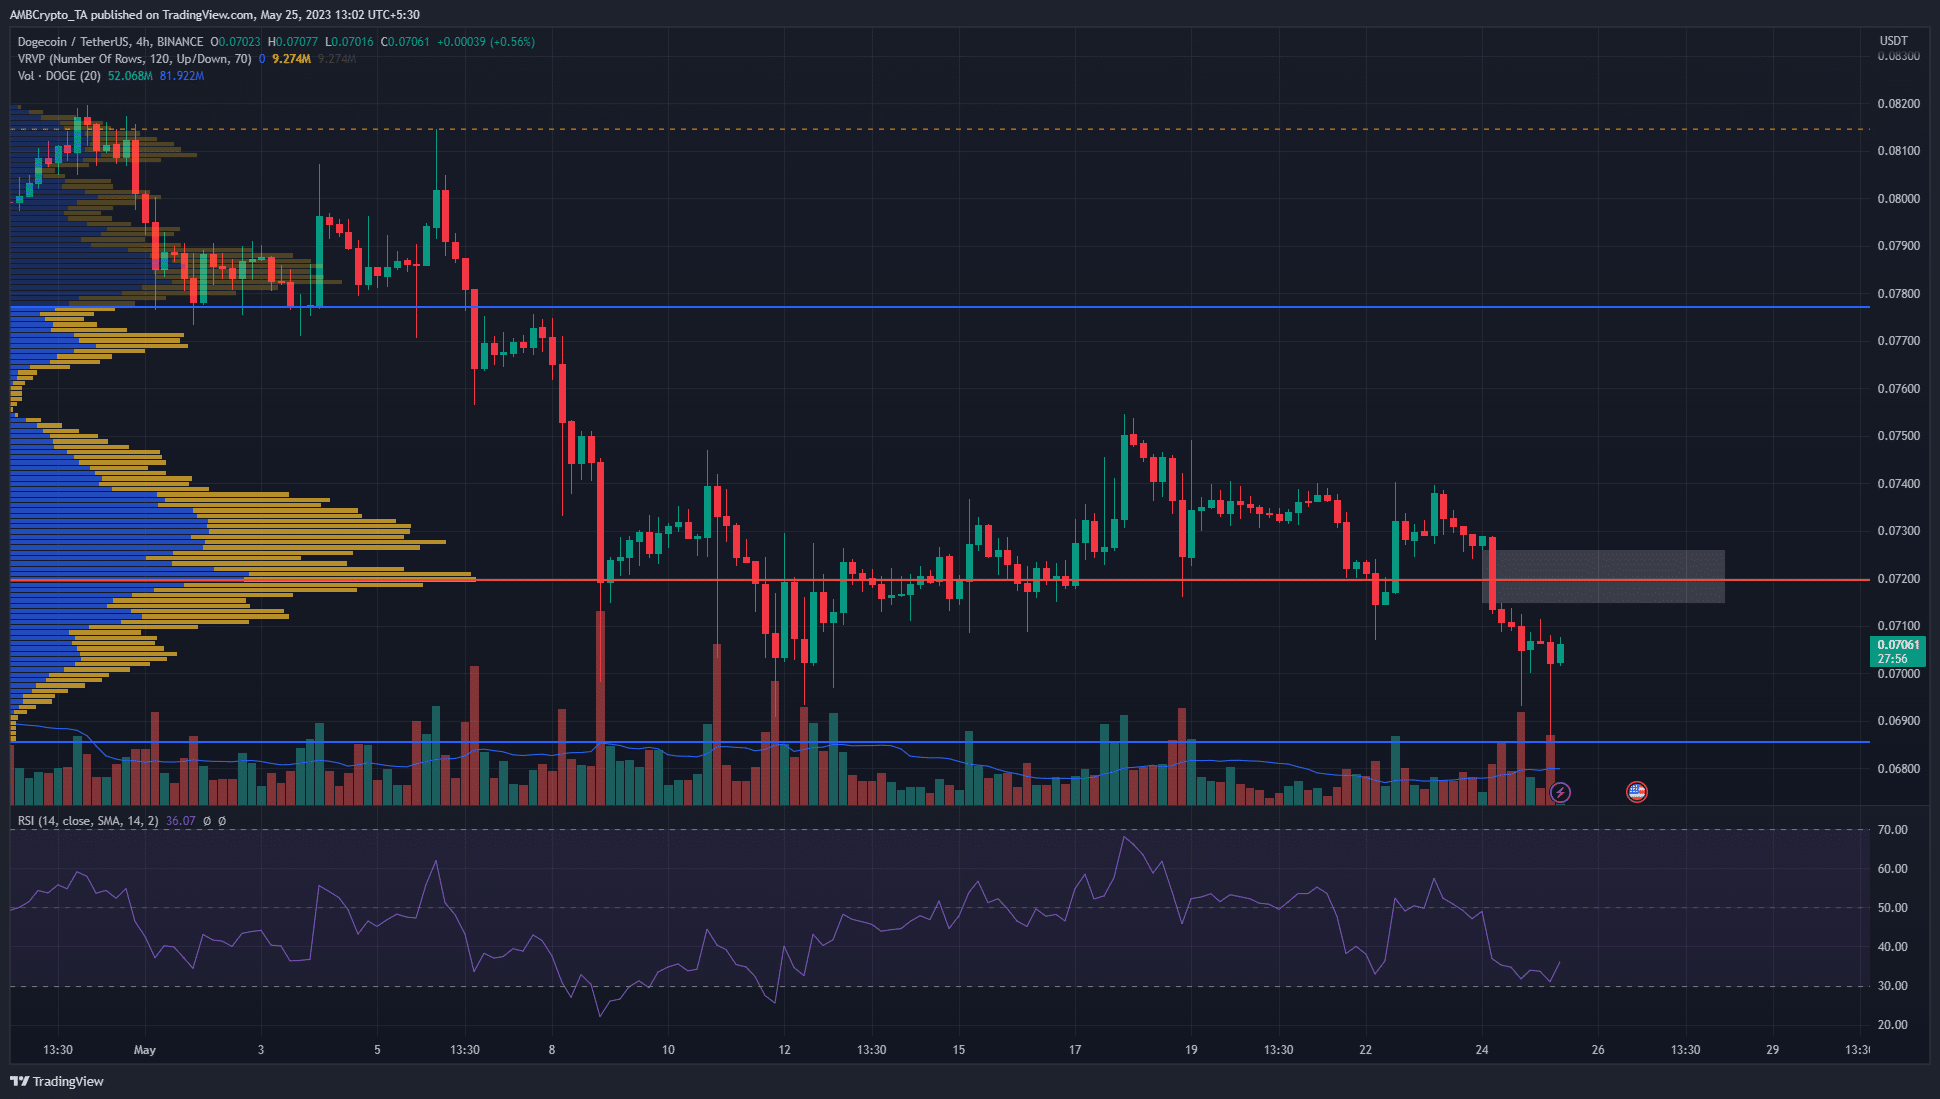The image size is (1940, 1099).
Task: Select the orange dashed line near 0.08150
Action: coord(940,129)
